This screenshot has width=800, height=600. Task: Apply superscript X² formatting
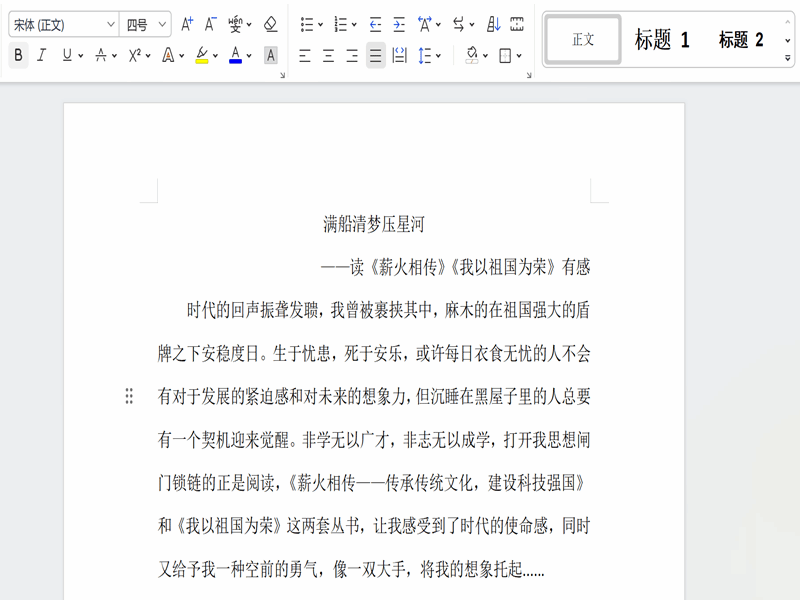pos(135,55)
